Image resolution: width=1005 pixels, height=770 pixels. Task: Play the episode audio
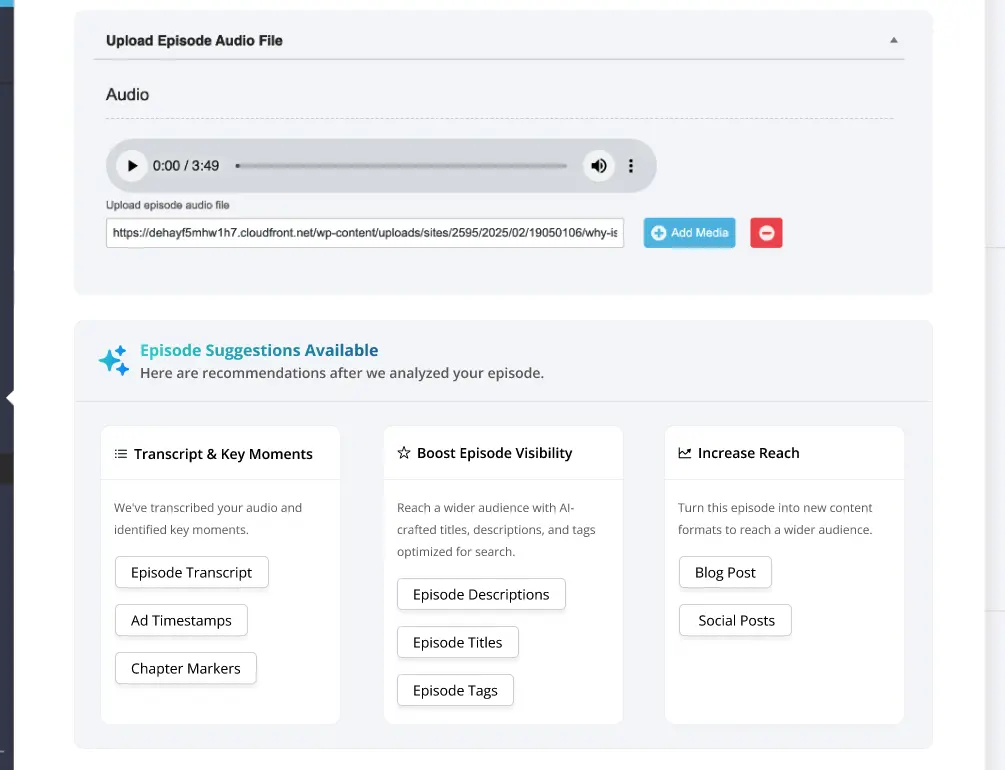[x=131, y=166]
